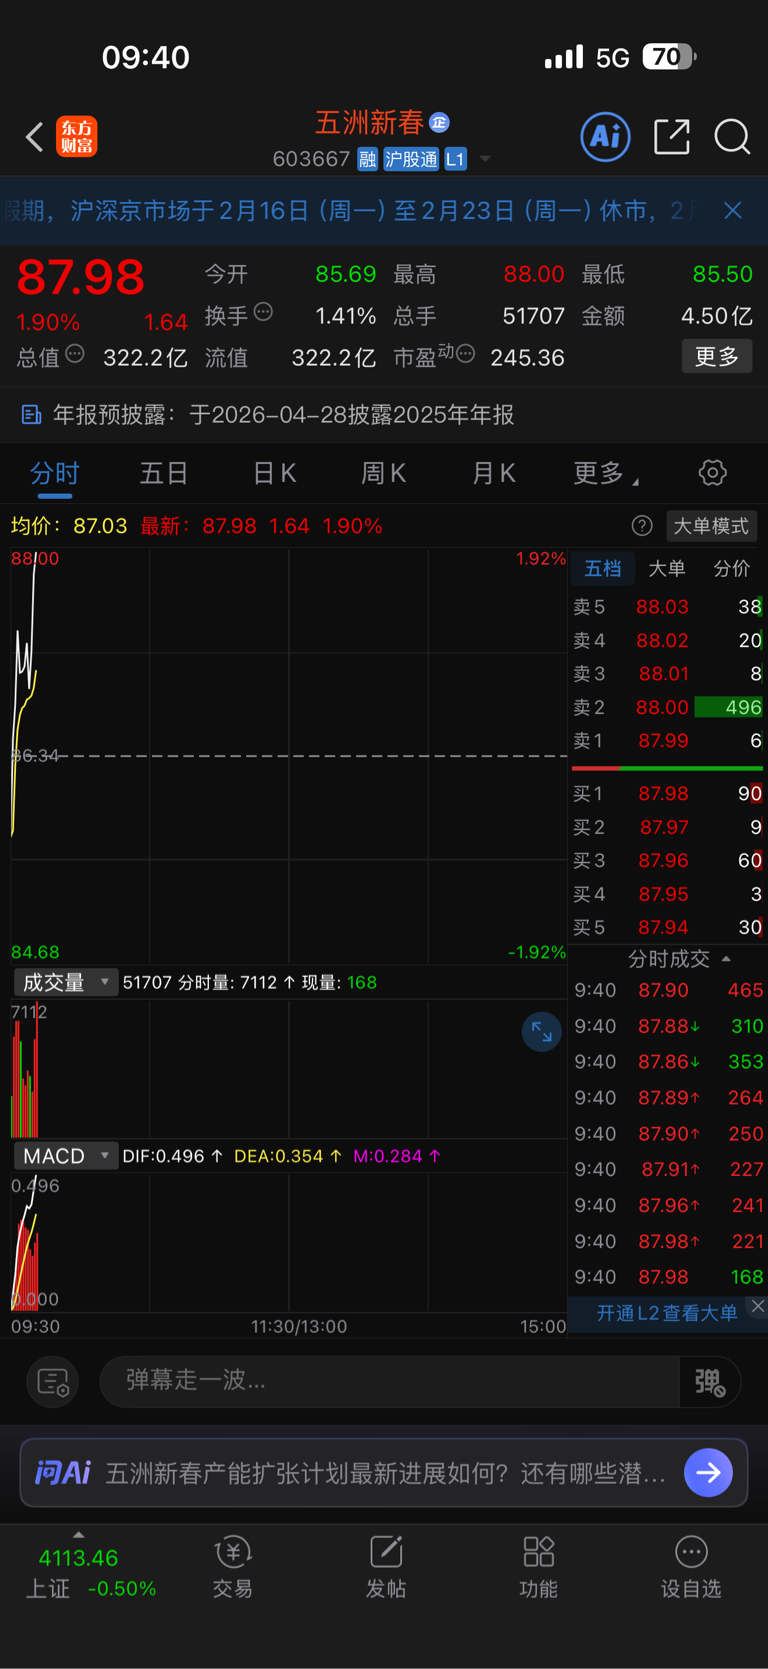Tap the trade row 87.86 with 353

[x=667, y=1062]
